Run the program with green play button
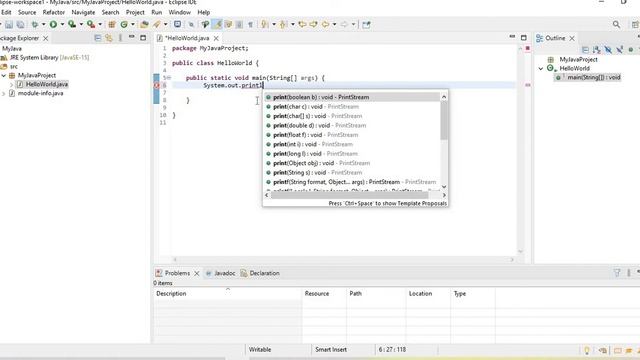 coord(53,24)
